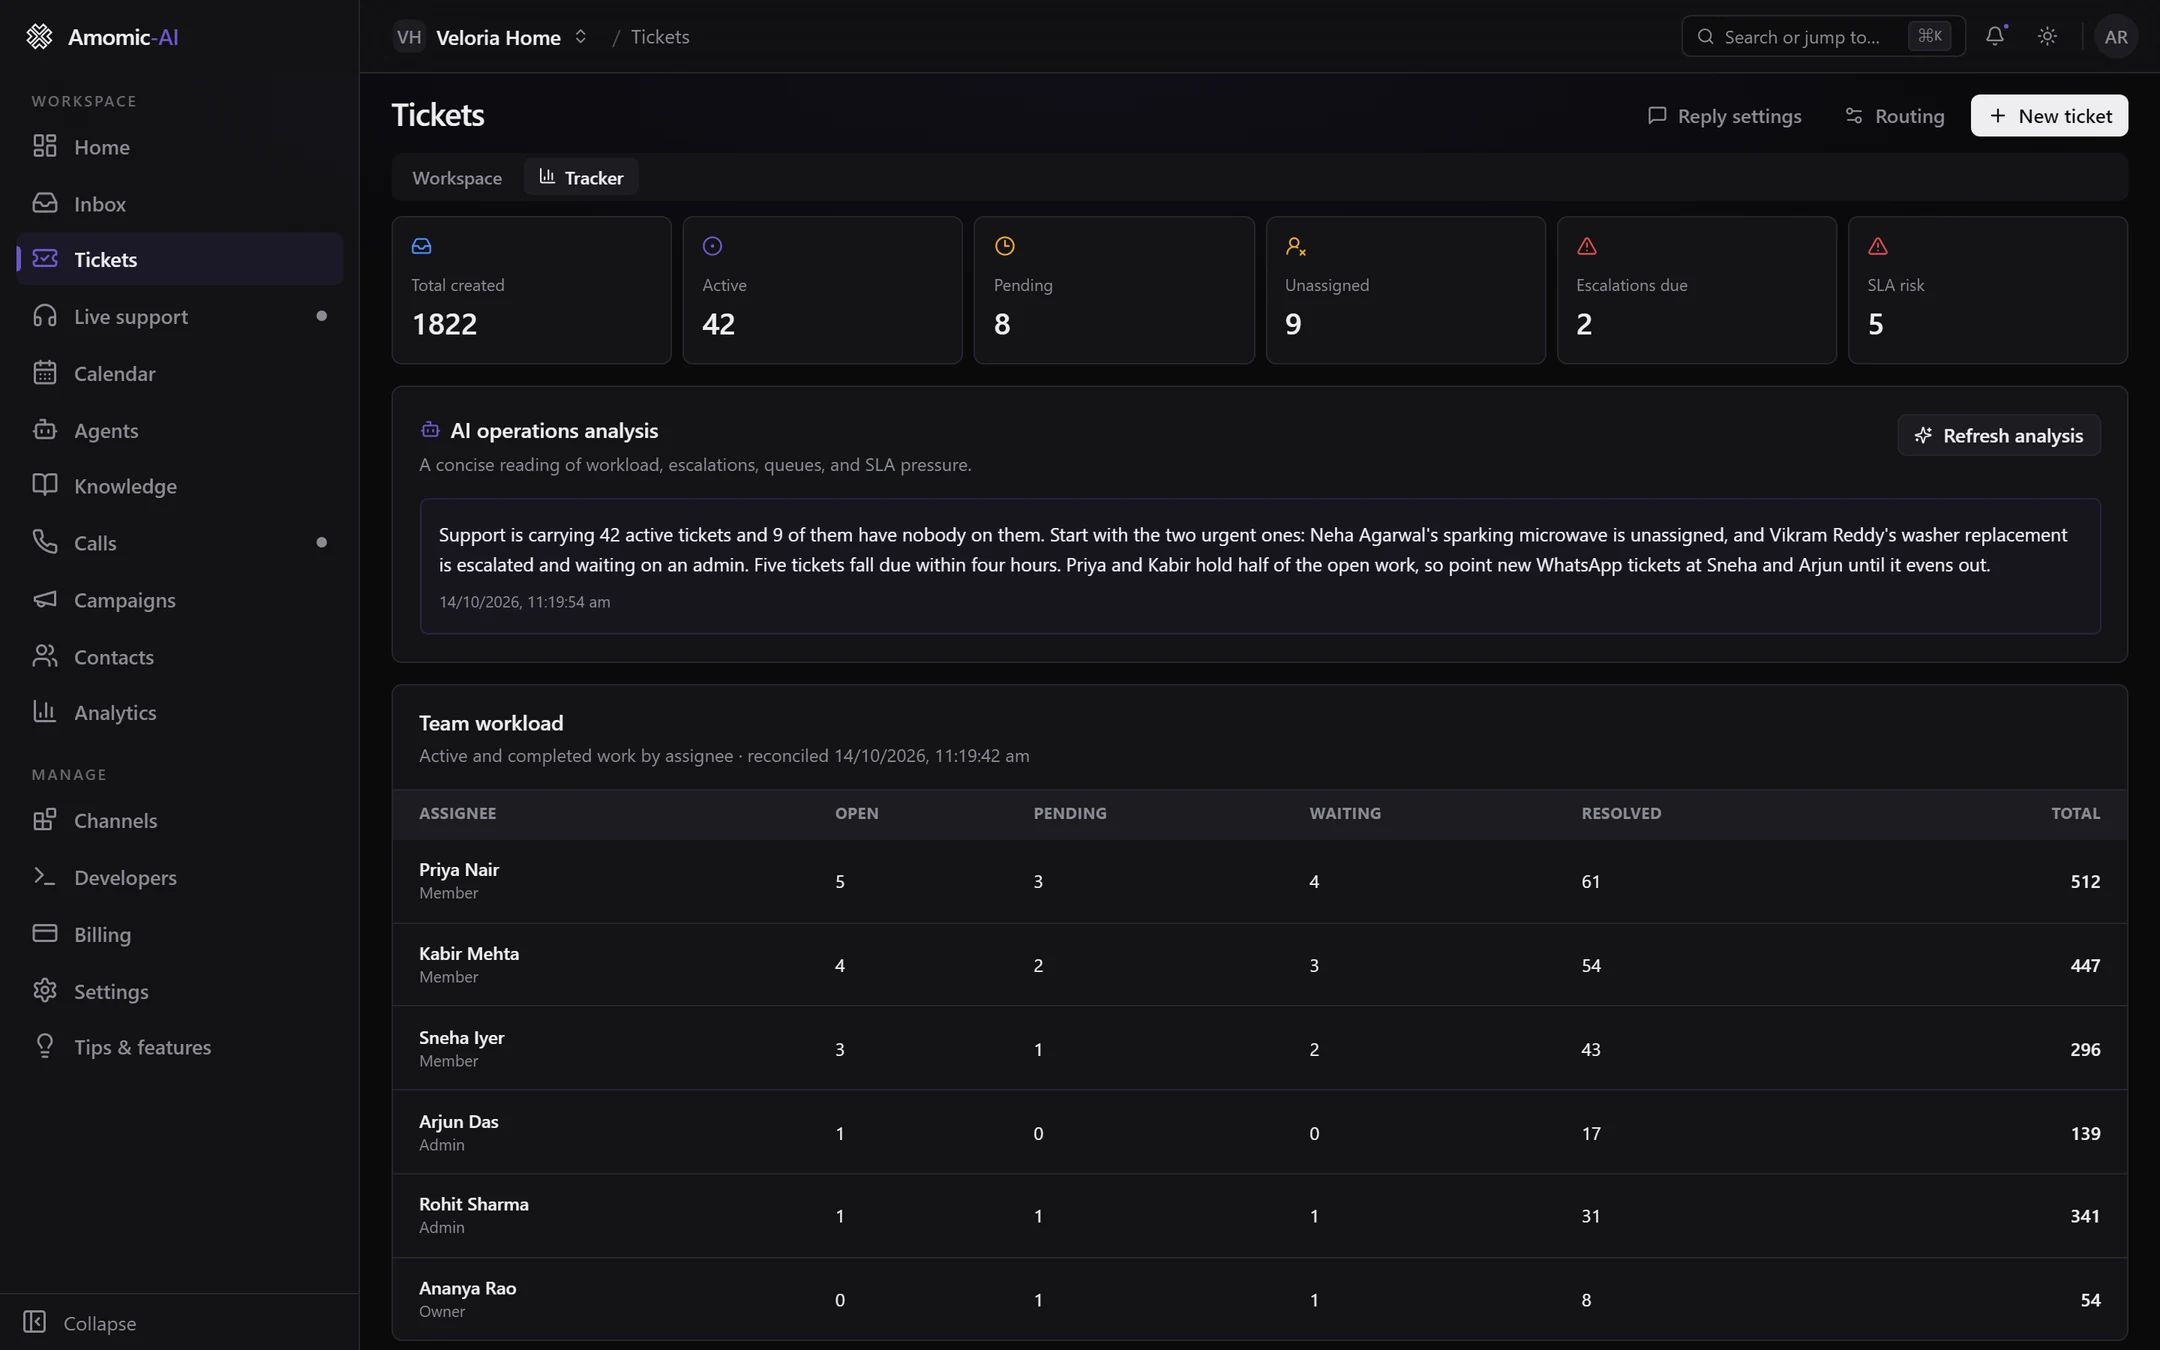Open Reply settings

point(1724,116)
